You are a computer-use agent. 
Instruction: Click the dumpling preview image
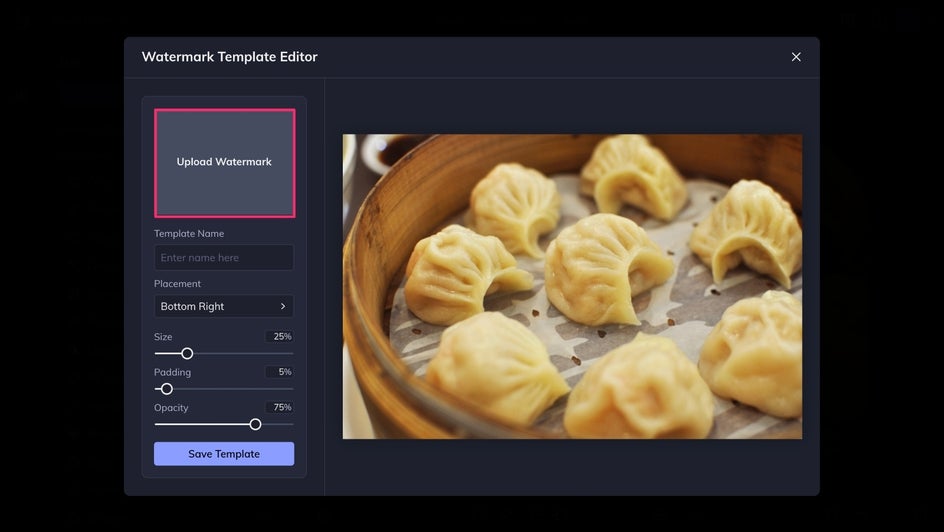(572, 286)
